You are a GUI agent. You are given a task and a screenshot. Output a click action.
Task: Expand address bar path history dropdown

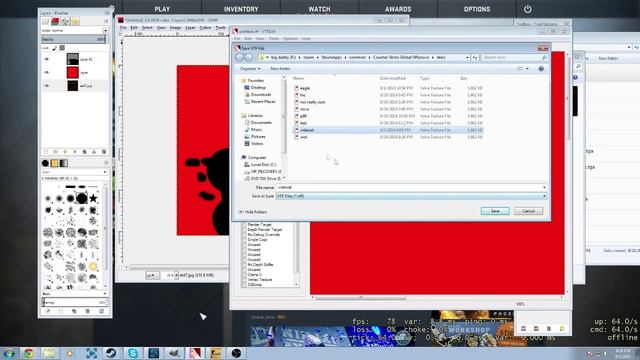point(467,58)
